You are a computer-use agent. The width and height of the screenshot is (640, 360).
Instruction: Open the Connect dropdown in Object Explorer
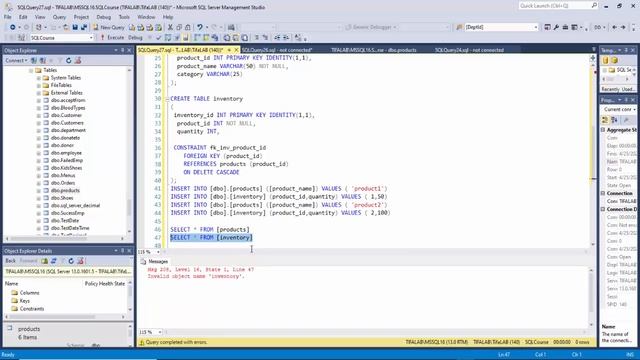16,60
